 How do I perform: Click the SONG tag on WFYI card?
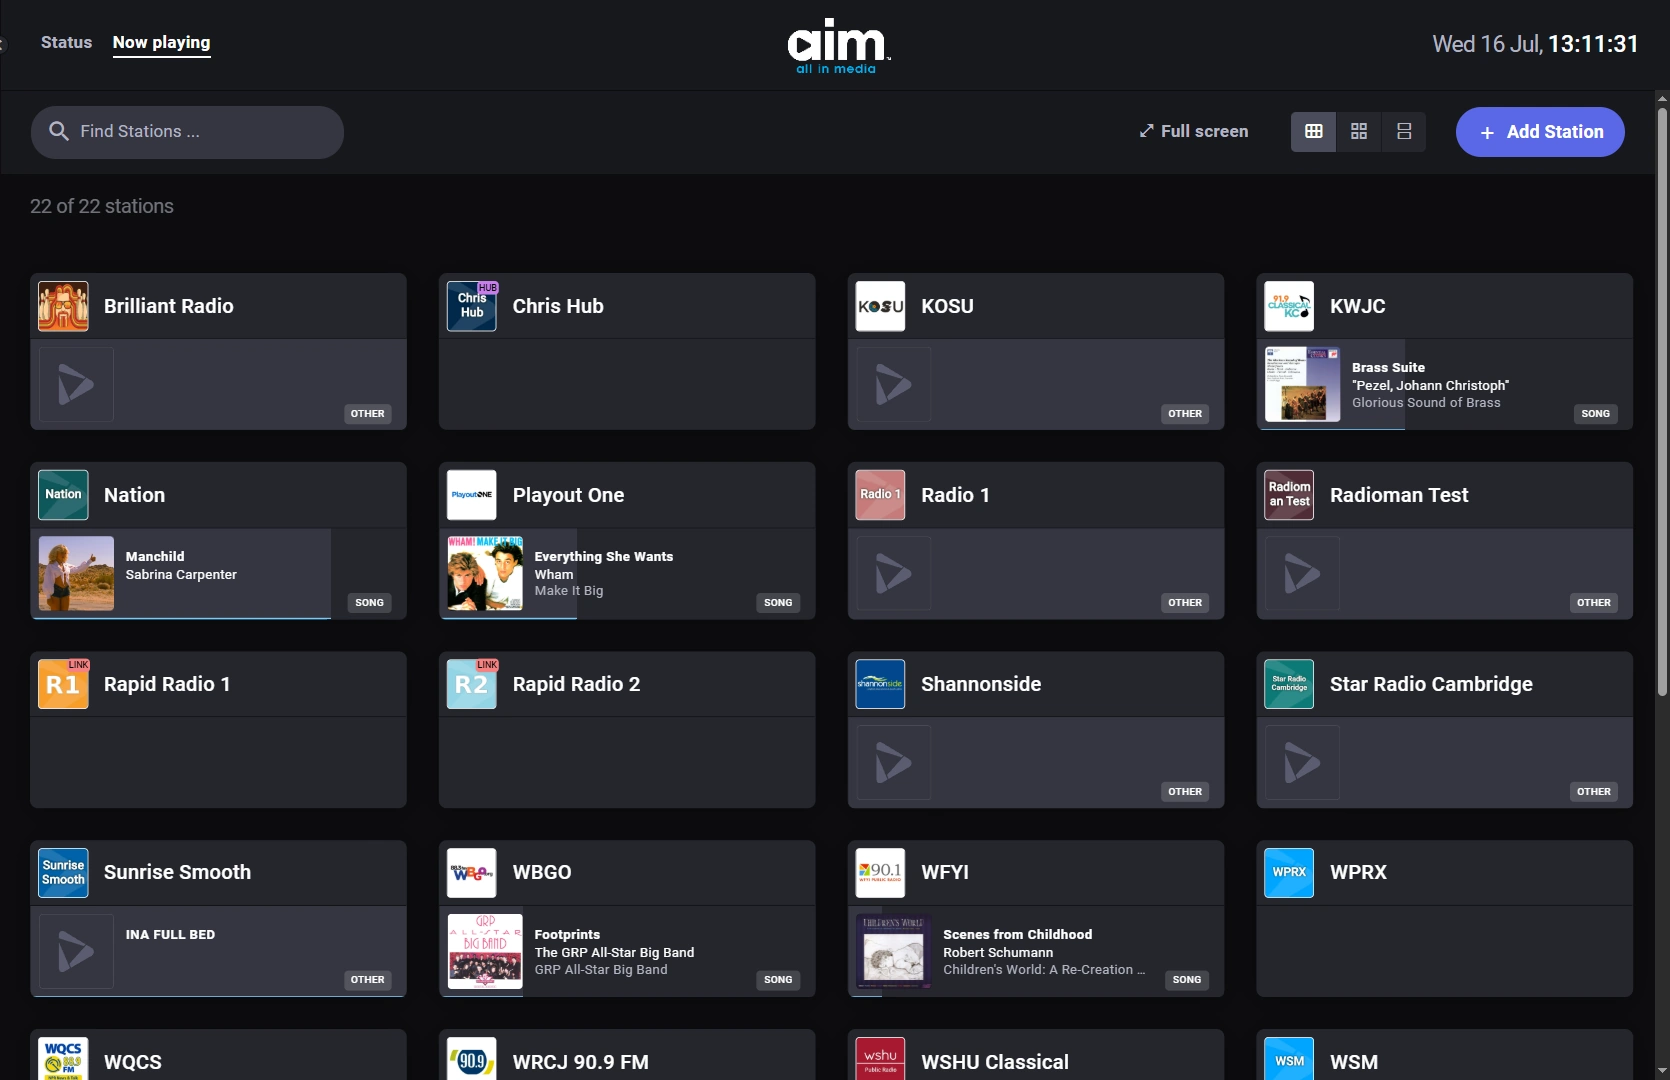pos(1187,980)
